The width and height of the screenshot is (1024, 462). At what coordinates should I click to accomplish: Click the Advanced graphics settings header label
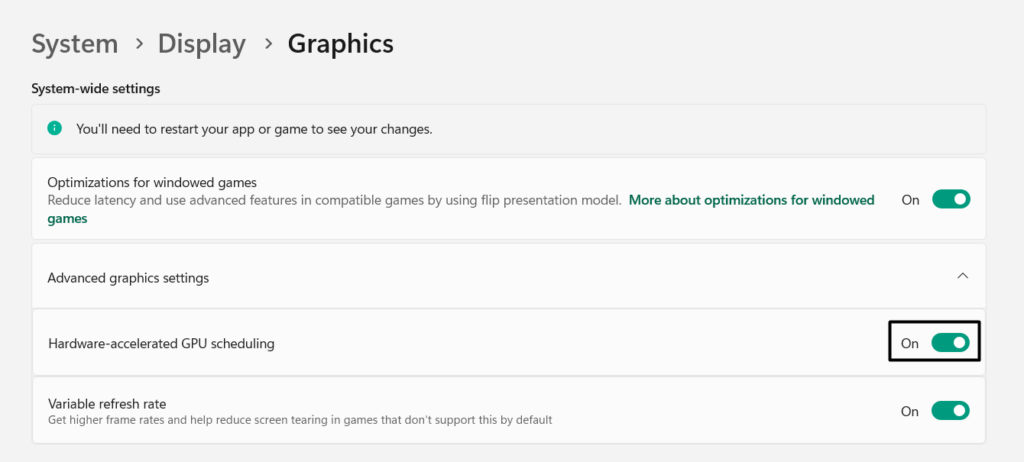click(128, 277)
